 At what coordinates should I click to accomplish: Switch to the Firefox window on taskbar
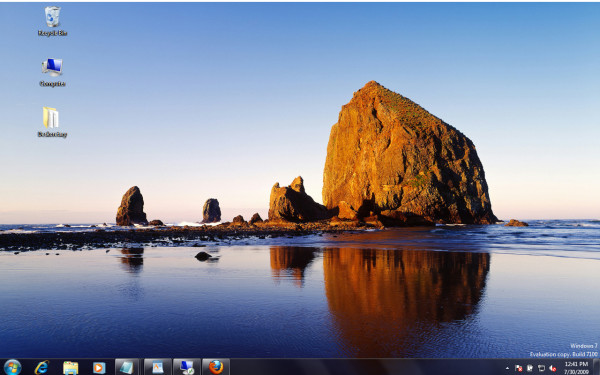[216, 367]
